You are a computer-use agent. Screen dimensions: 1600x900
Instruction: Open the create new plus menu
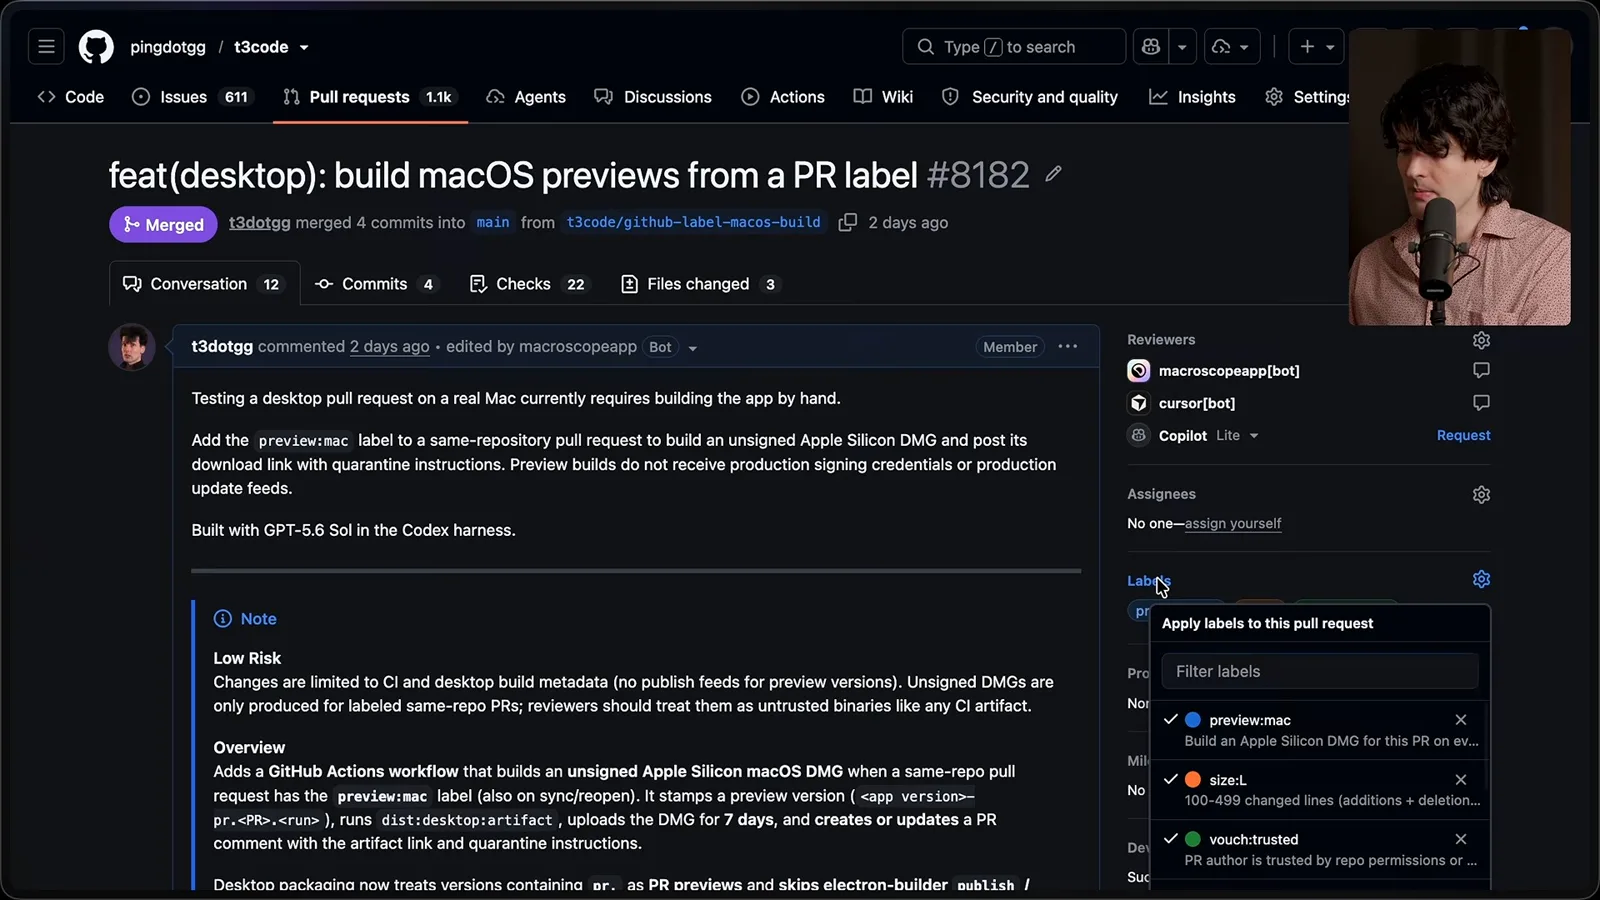click(x=1317, y=47)
